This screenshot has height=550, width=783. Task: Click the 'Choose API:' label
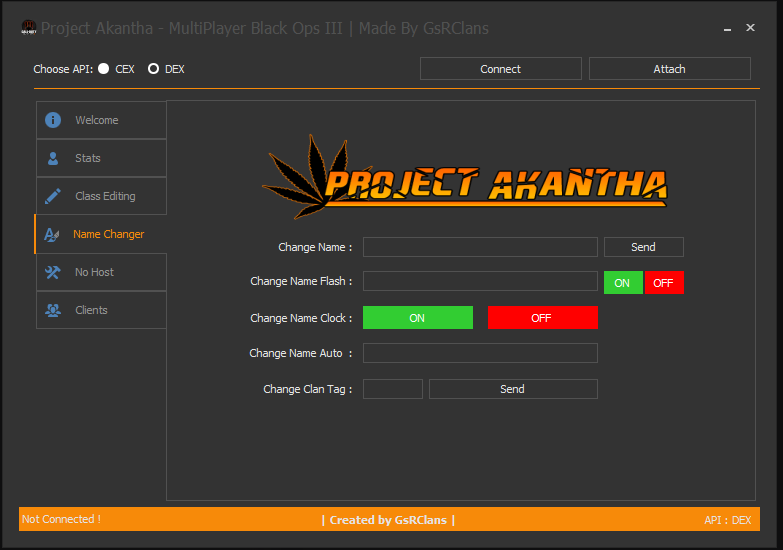[x=63, y=69]
